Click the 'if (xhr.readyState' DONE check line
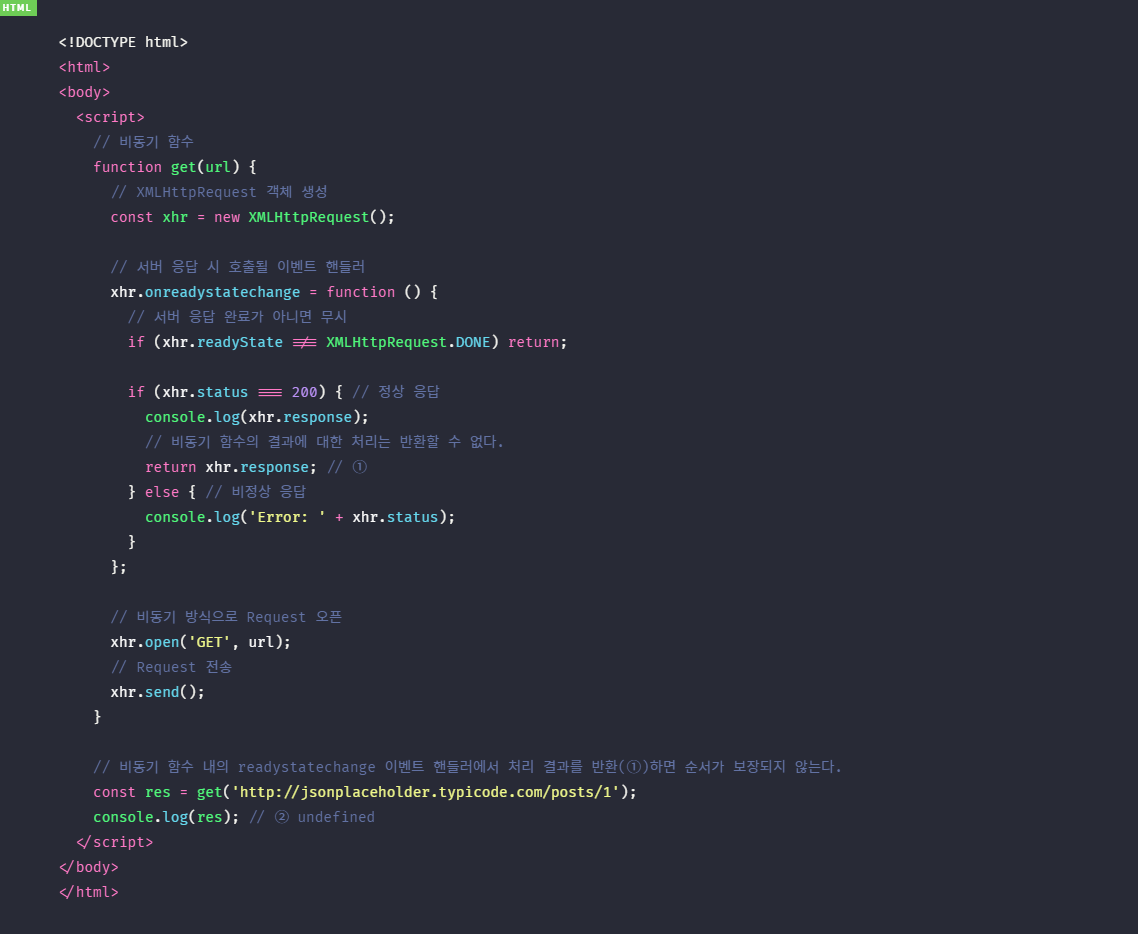Screen dimensions: 1138x934 click(348, 342)
